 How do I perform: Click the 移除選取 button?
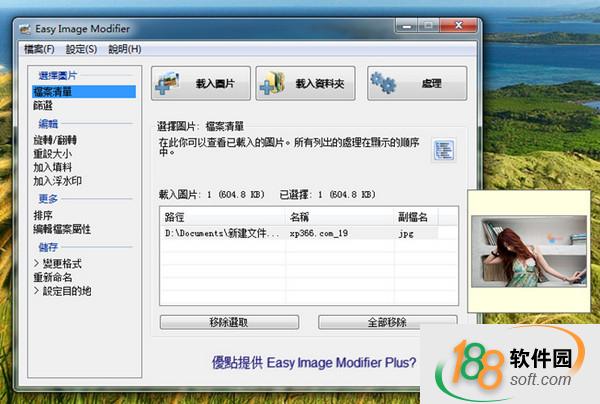tap(229, 322)
